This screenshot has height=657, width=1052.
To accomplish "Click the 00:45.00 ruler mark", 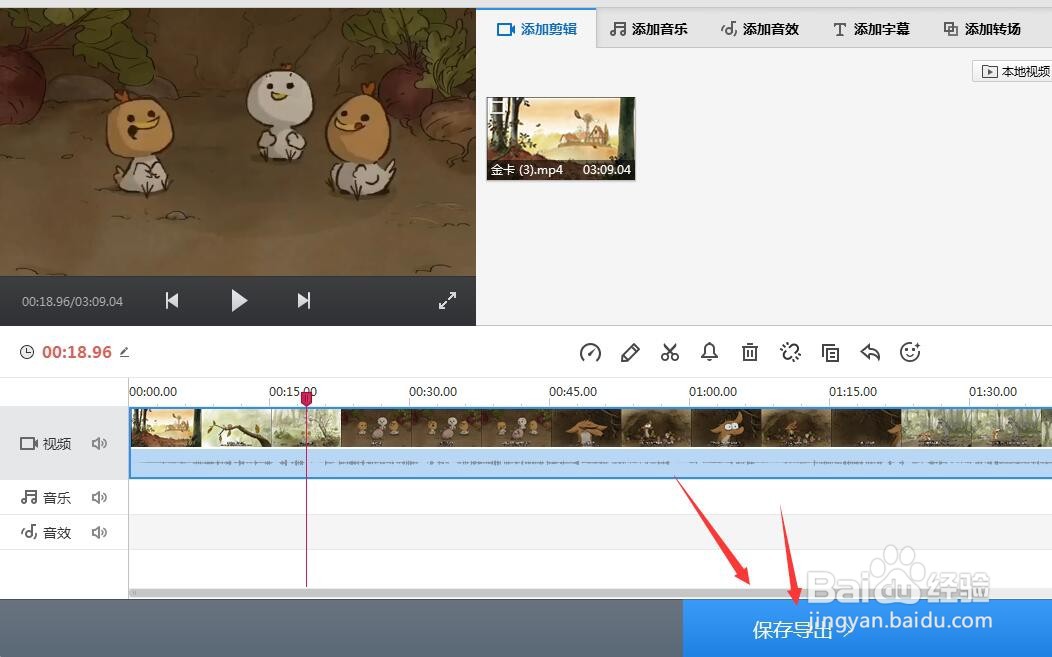I will [573, 391].
